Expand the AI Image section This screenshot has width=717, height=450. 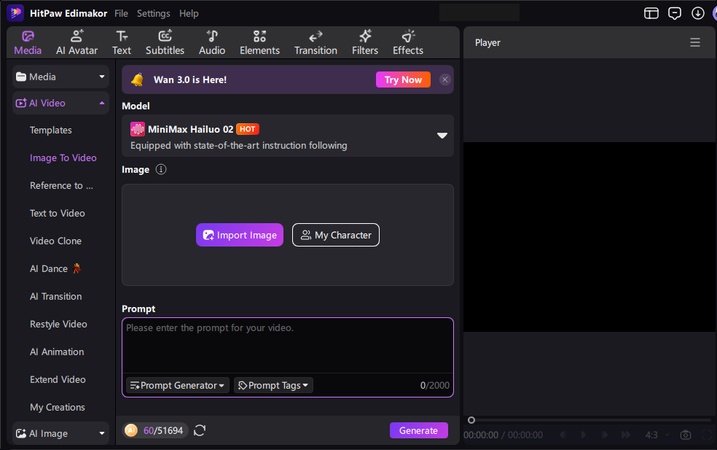(x=60, y=434)
